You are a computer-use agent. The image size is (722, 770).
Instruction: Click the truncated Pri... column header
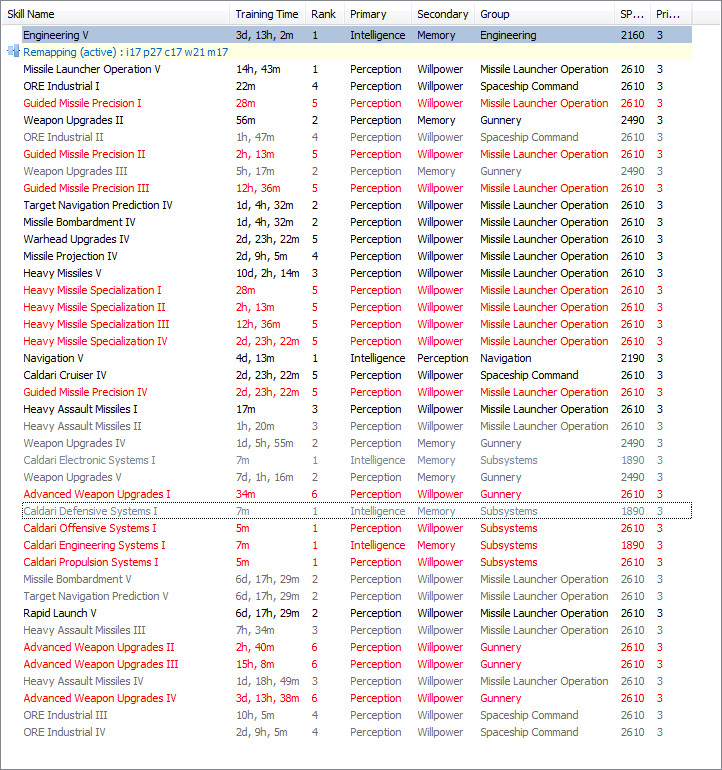[671, 14]
